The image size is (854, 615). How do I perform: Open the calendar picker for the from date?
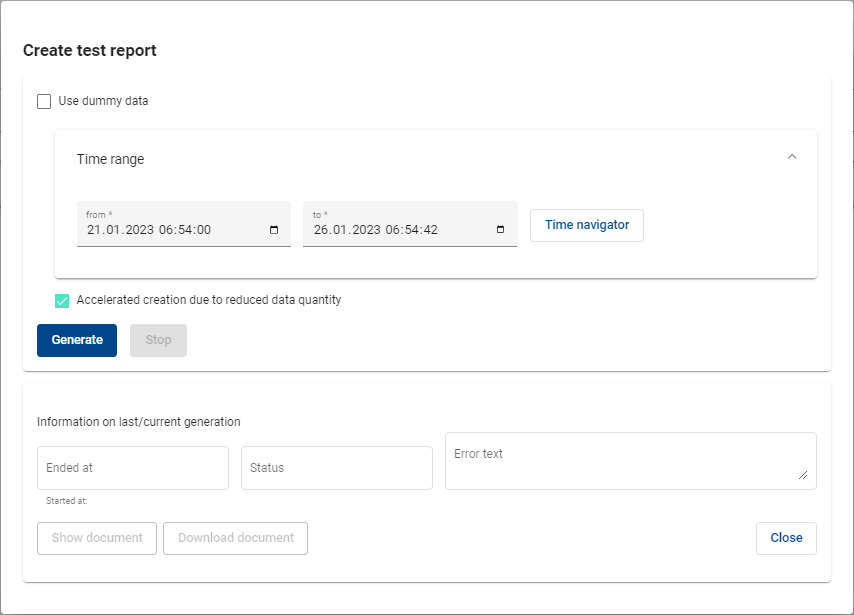pos(274,230)
